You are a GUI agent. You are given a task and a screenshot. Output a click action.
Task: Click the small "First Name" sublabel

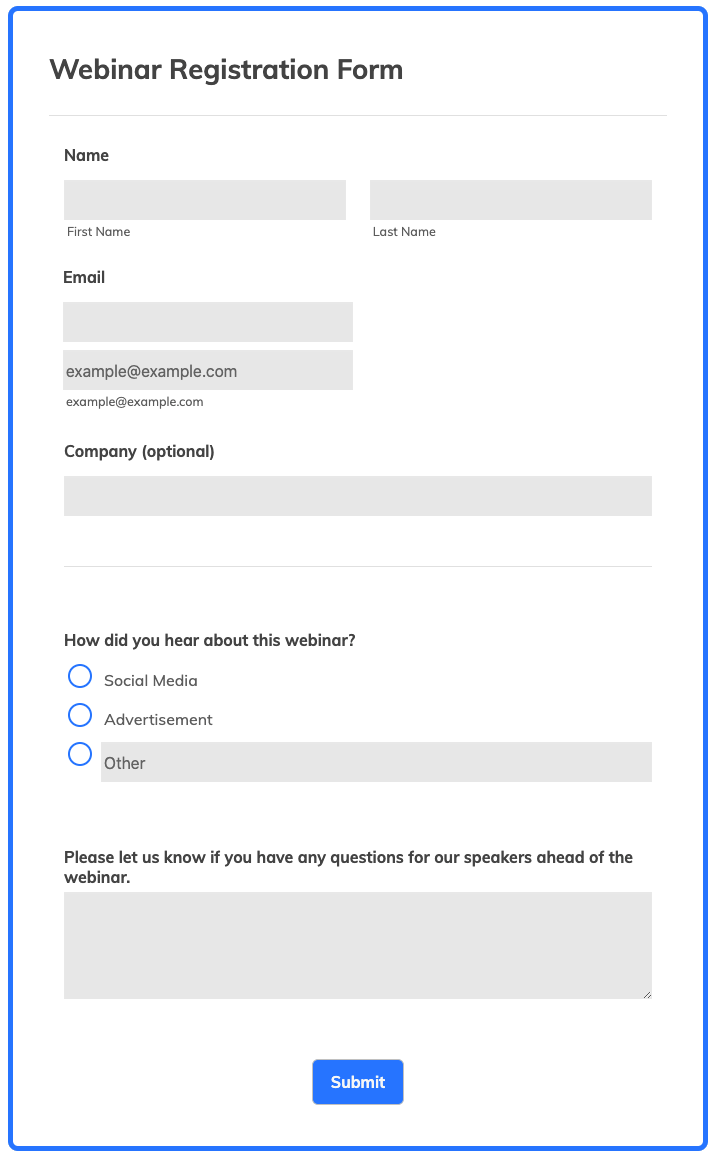[98, 232]
